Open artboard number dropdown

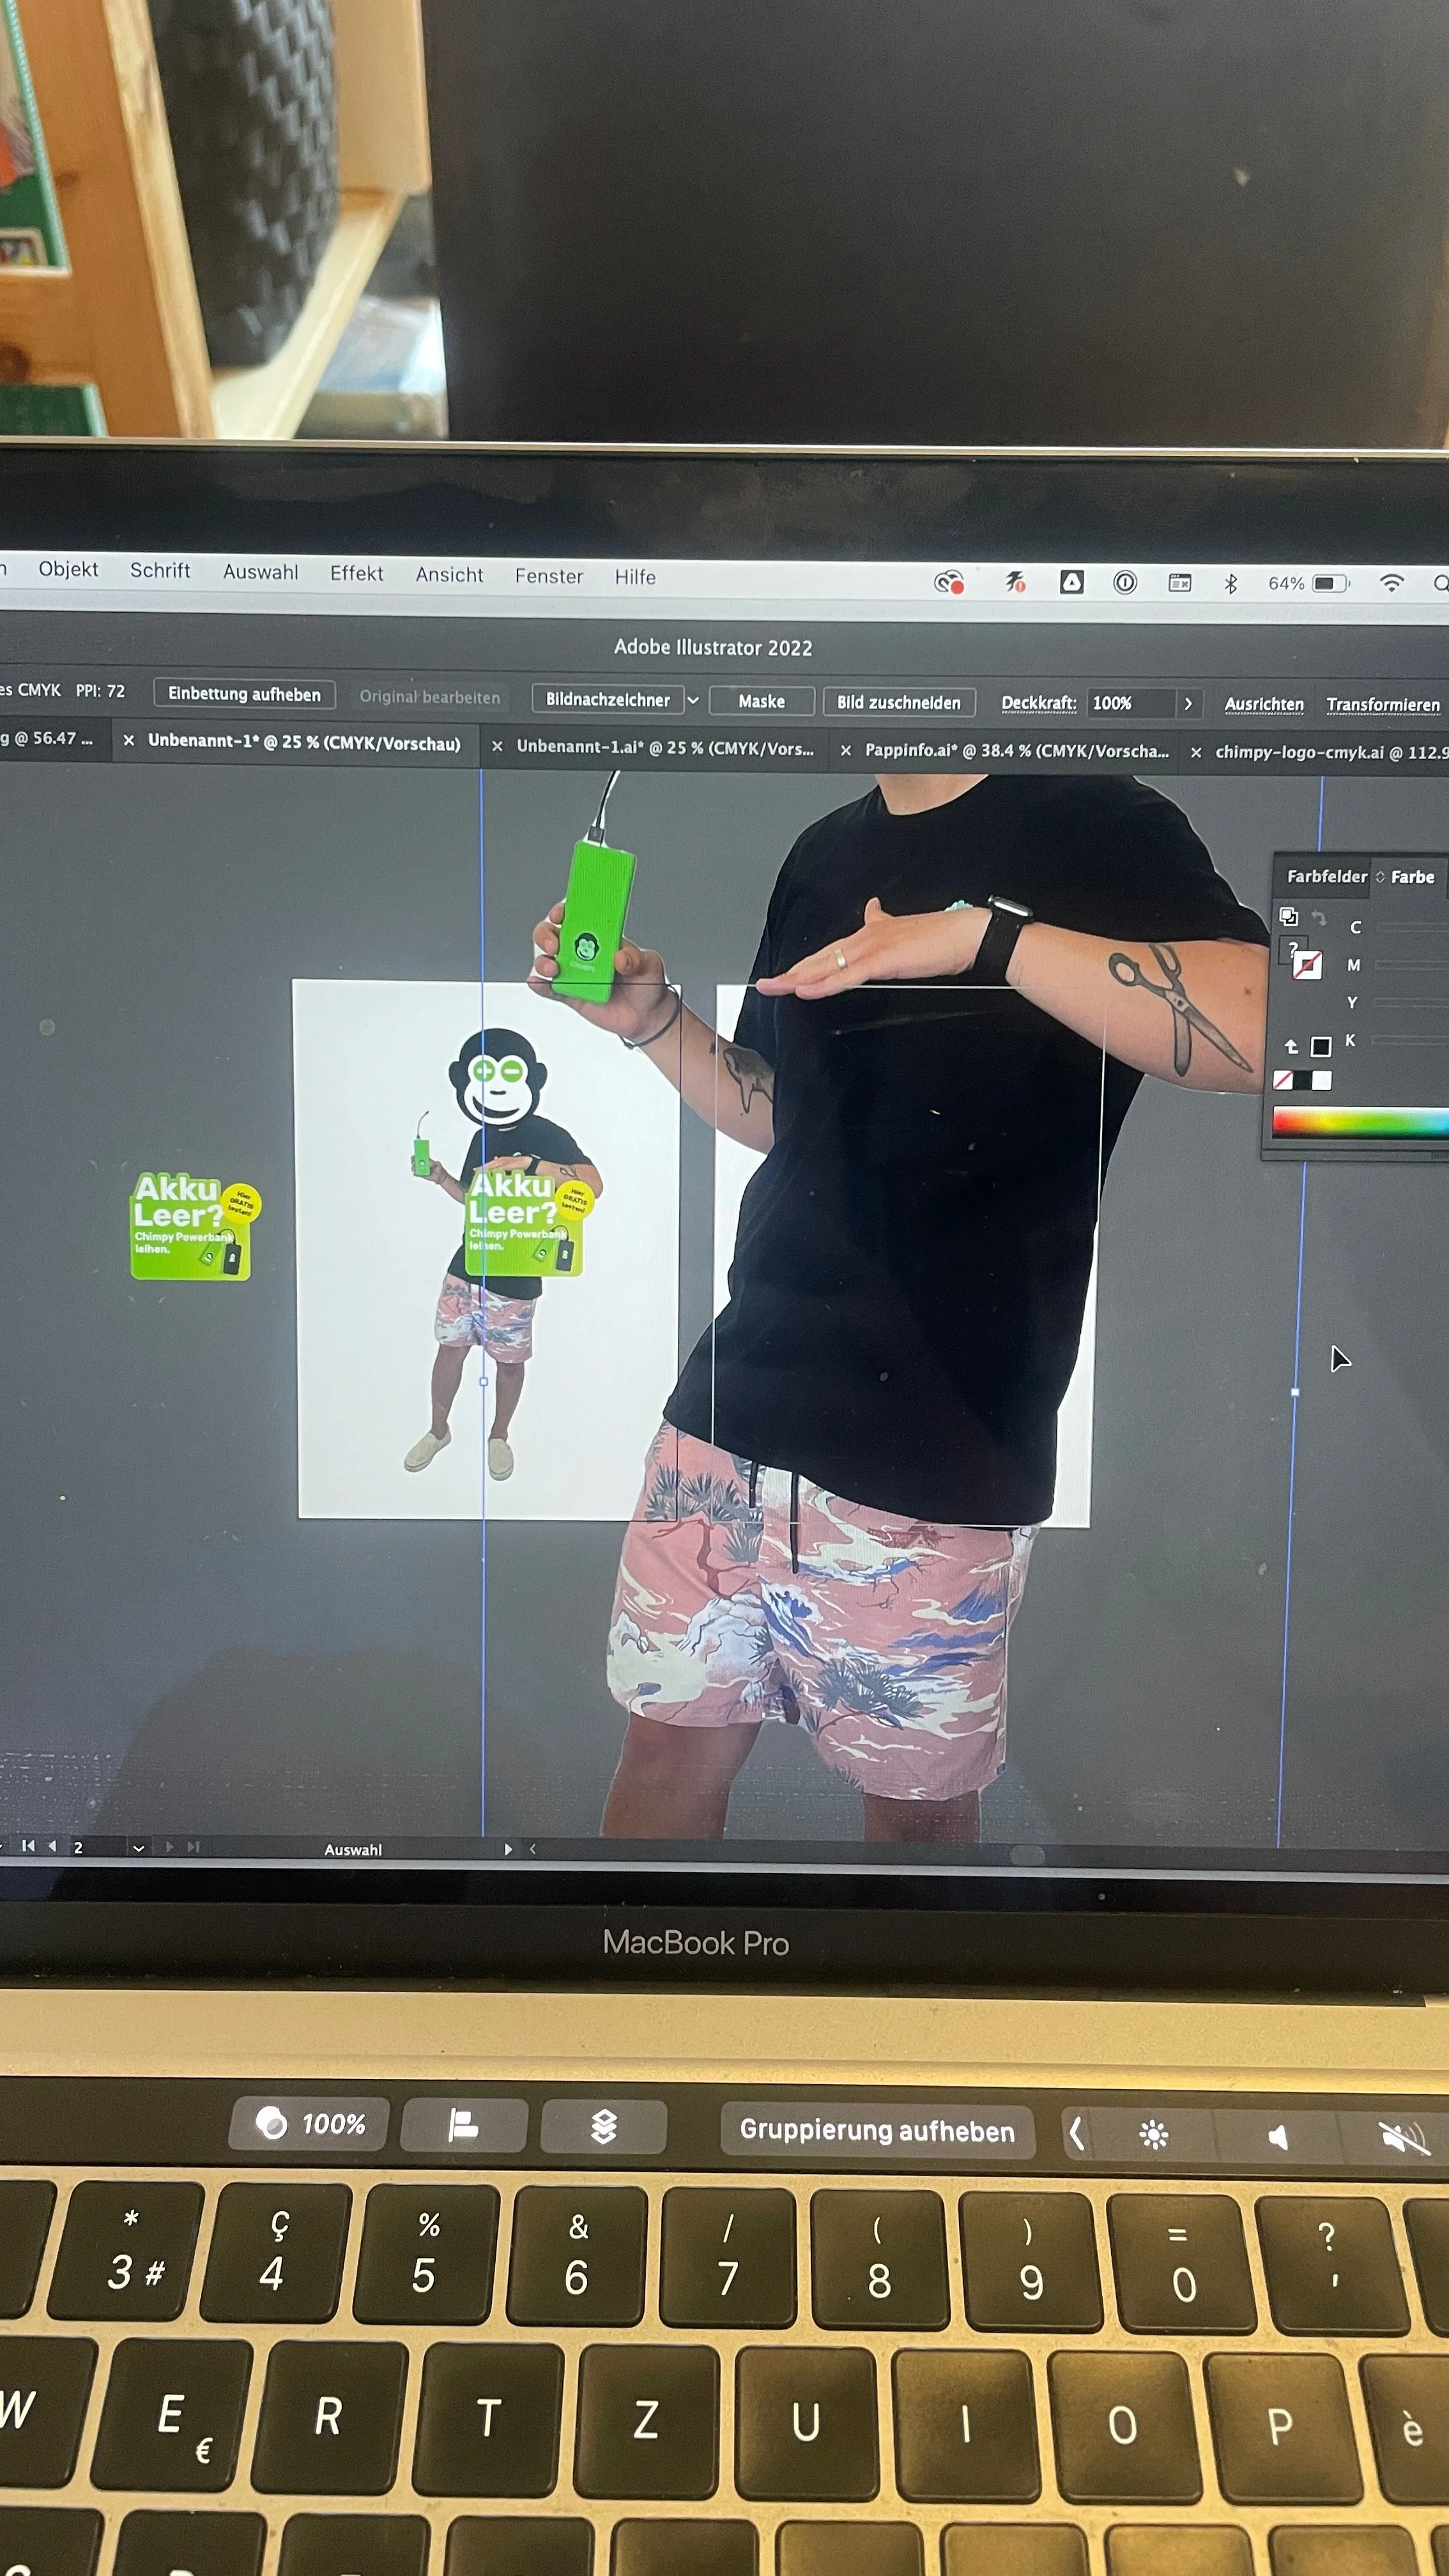pyautogui.click(x=139, y=1848)
